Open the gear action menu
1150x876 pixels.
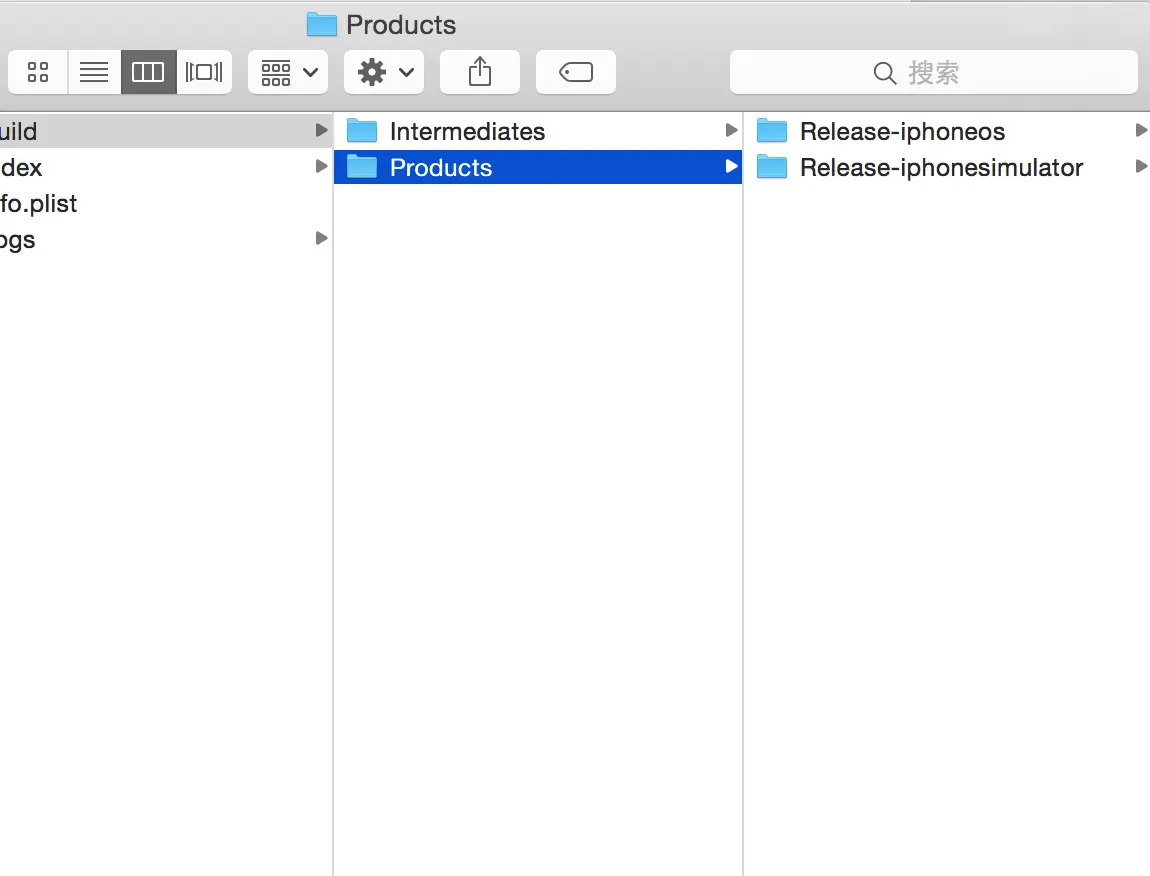click(x=384, y=72)
